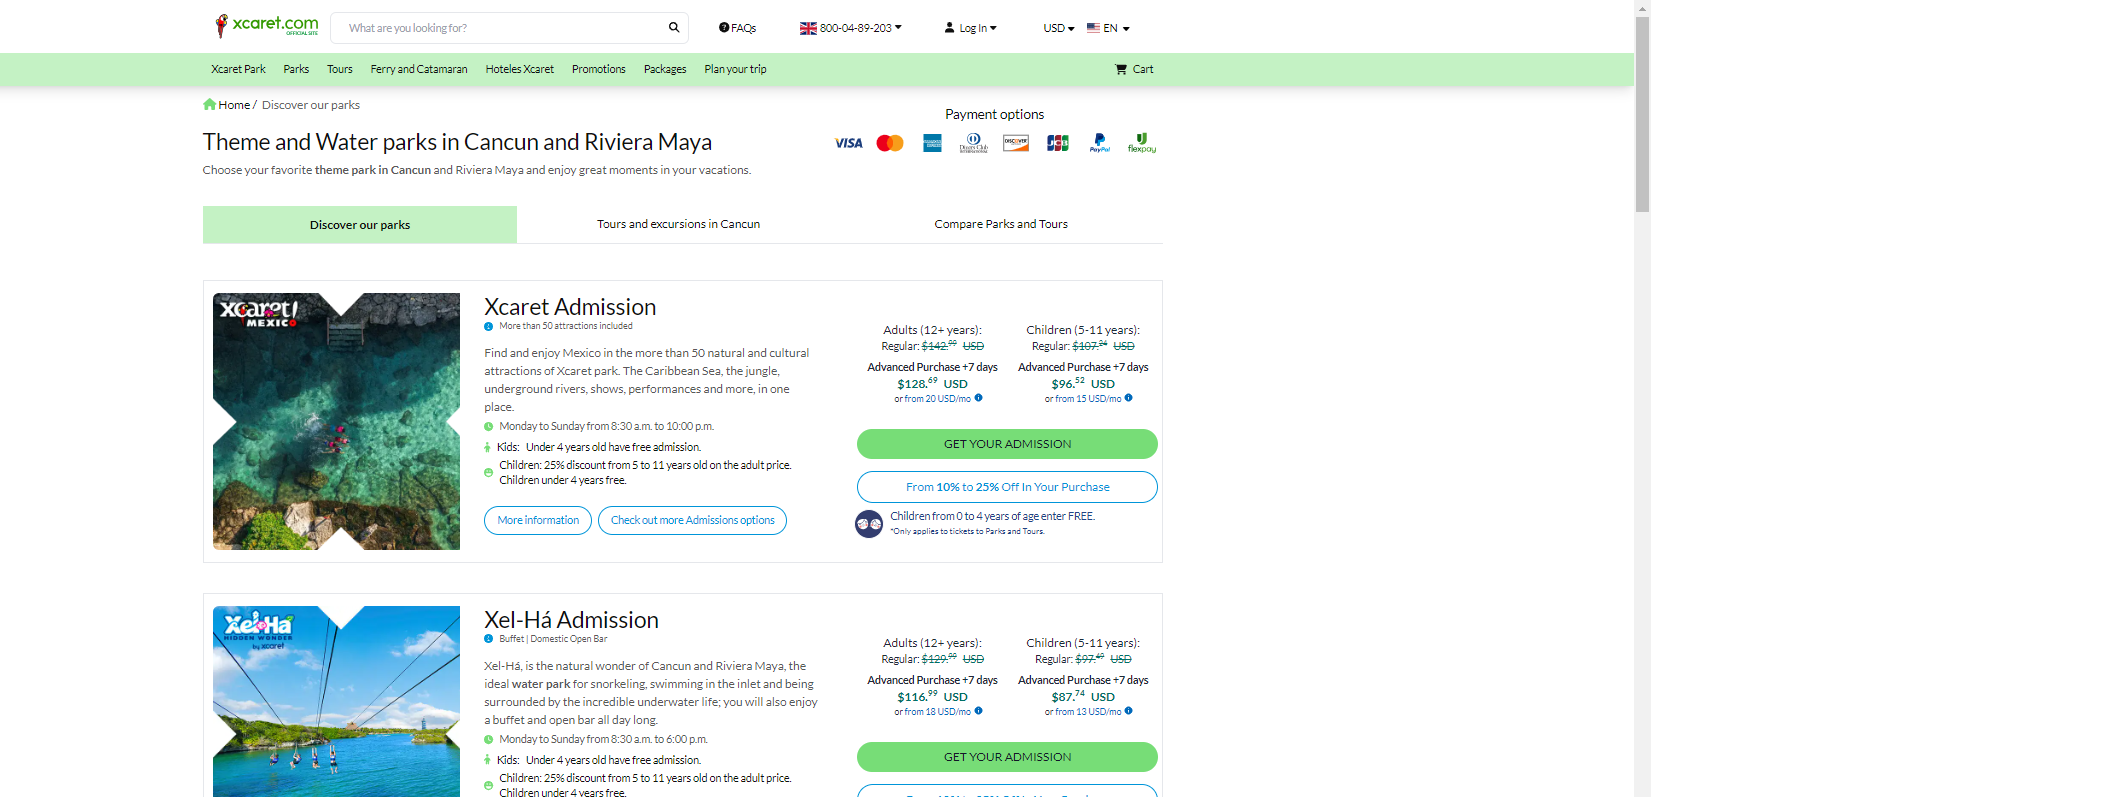
Task: Open the Packages menu
Action: pos(665,69)
